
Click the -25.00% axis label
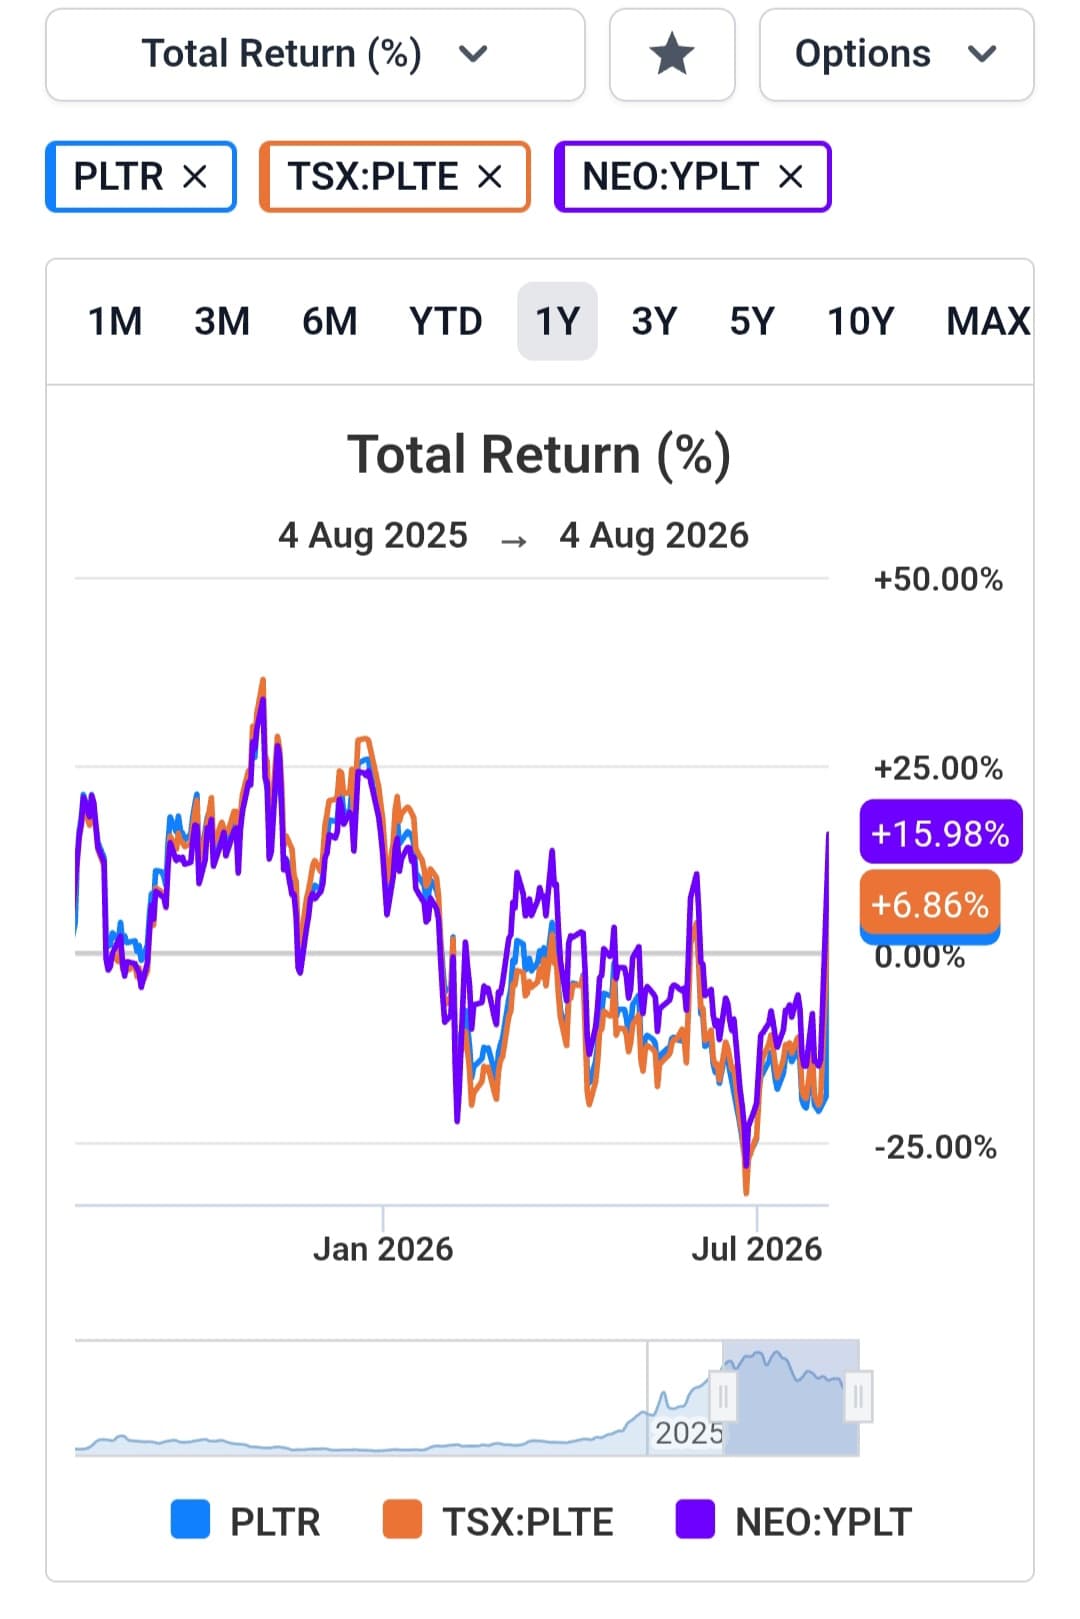click(935, 1147)
